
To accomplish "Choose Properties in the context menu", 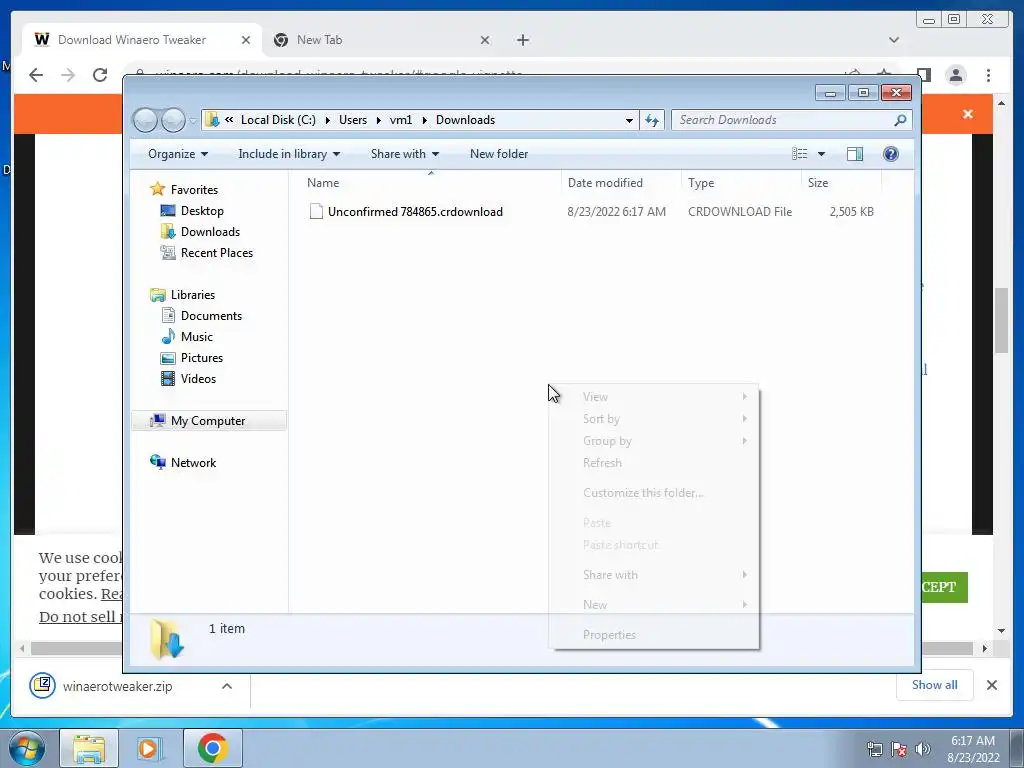I will click(x=654, y=635).
